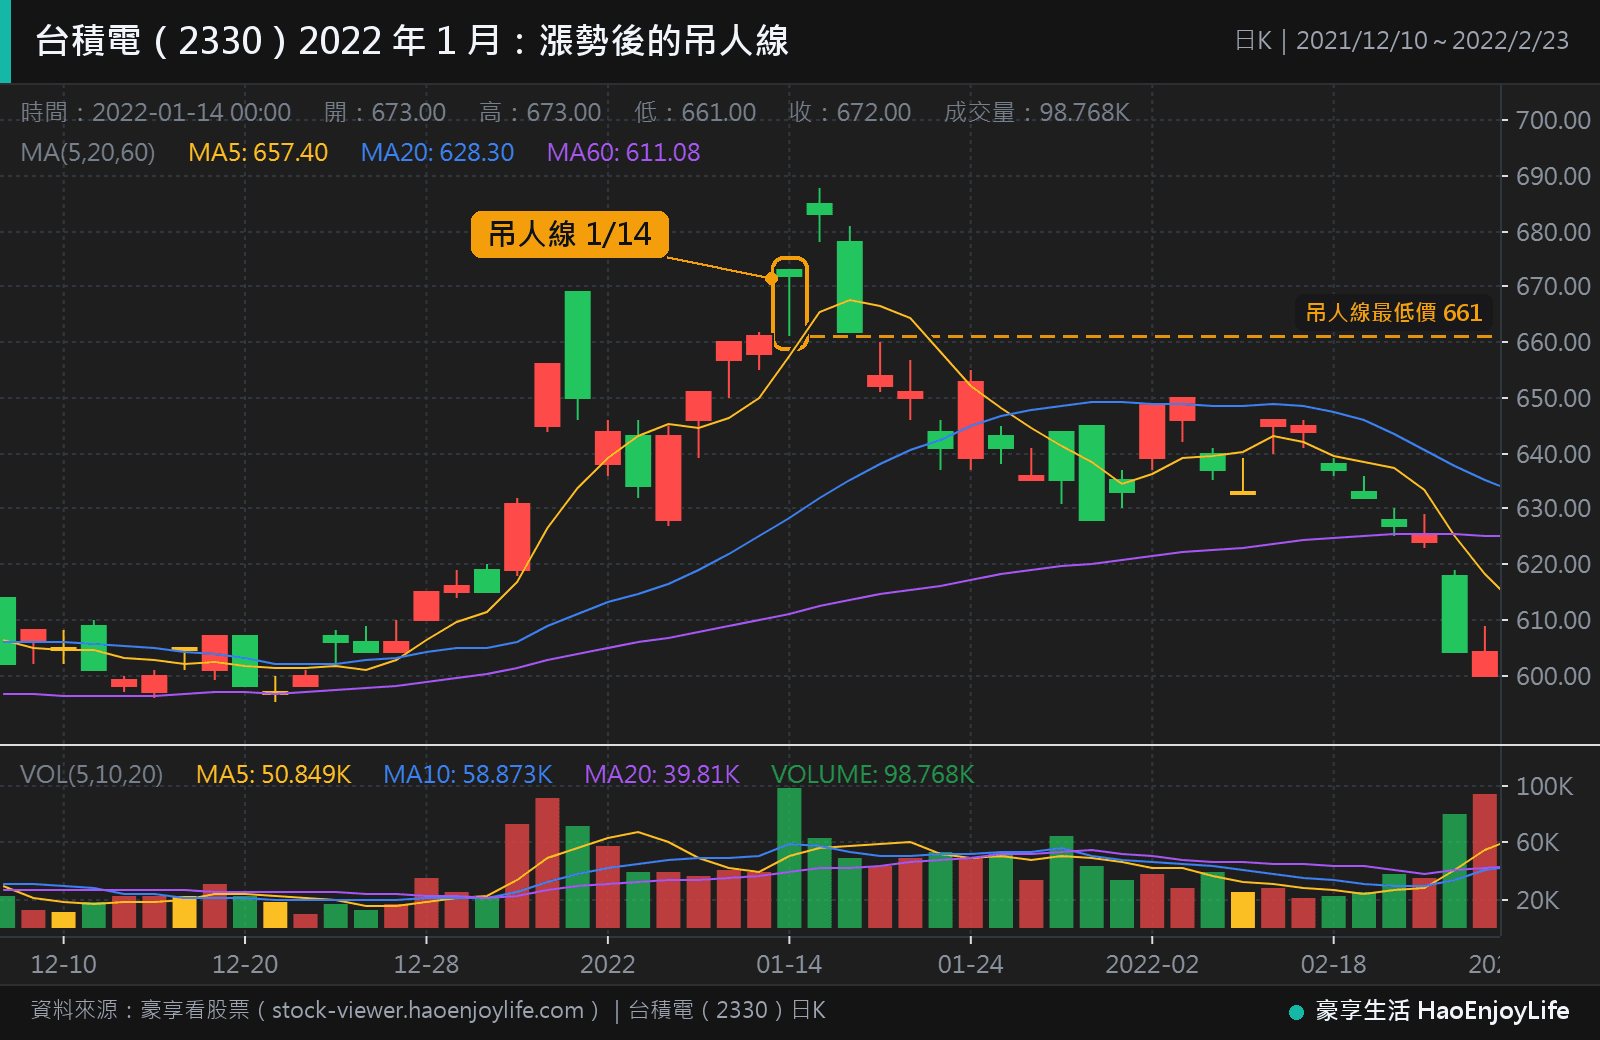This screenshot has height=1040, width=1600.
Task: Click the 吊人線 1/14 annotation label
Action: pos(569,234)
